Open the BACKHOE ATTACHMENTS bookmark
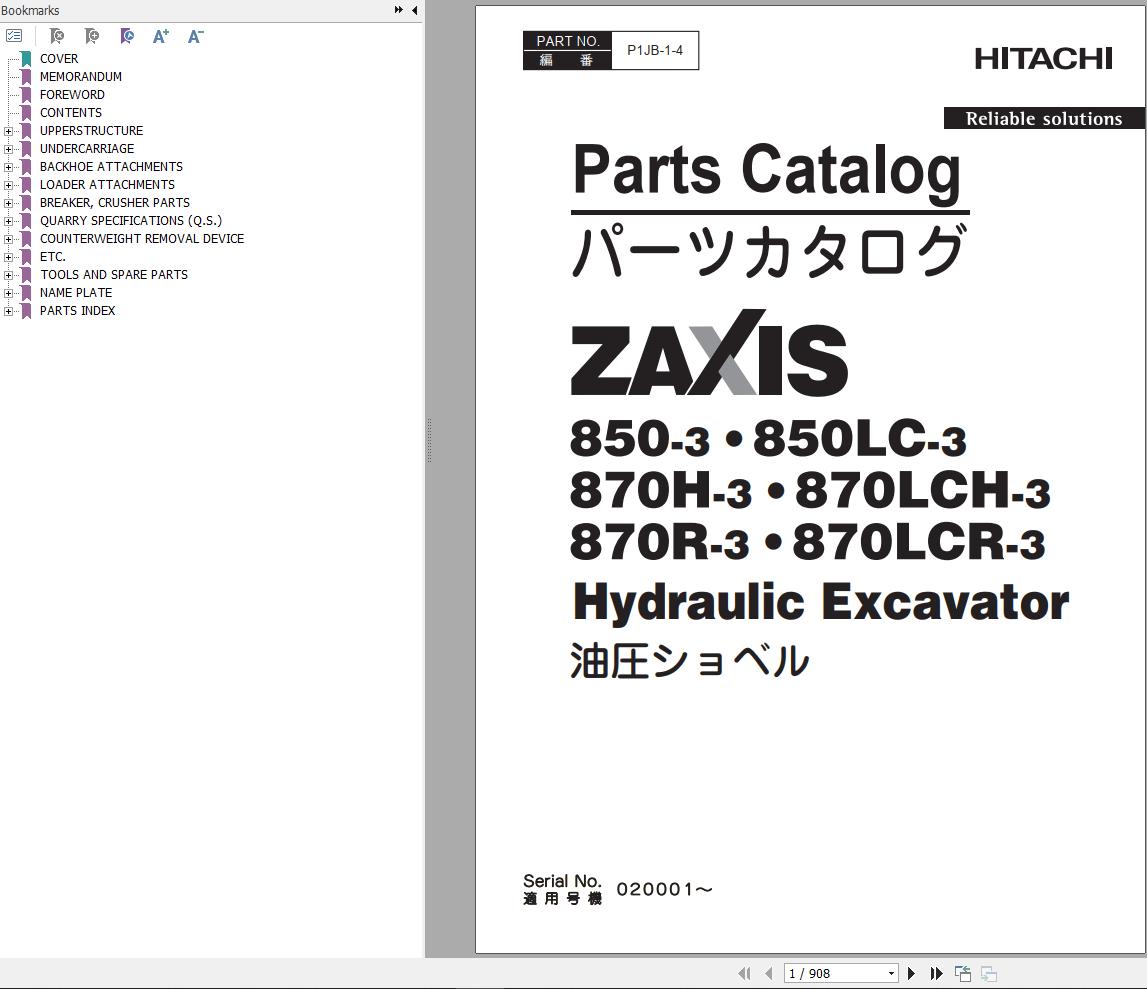Screen dimensions: 1147x989 (111, 166)
